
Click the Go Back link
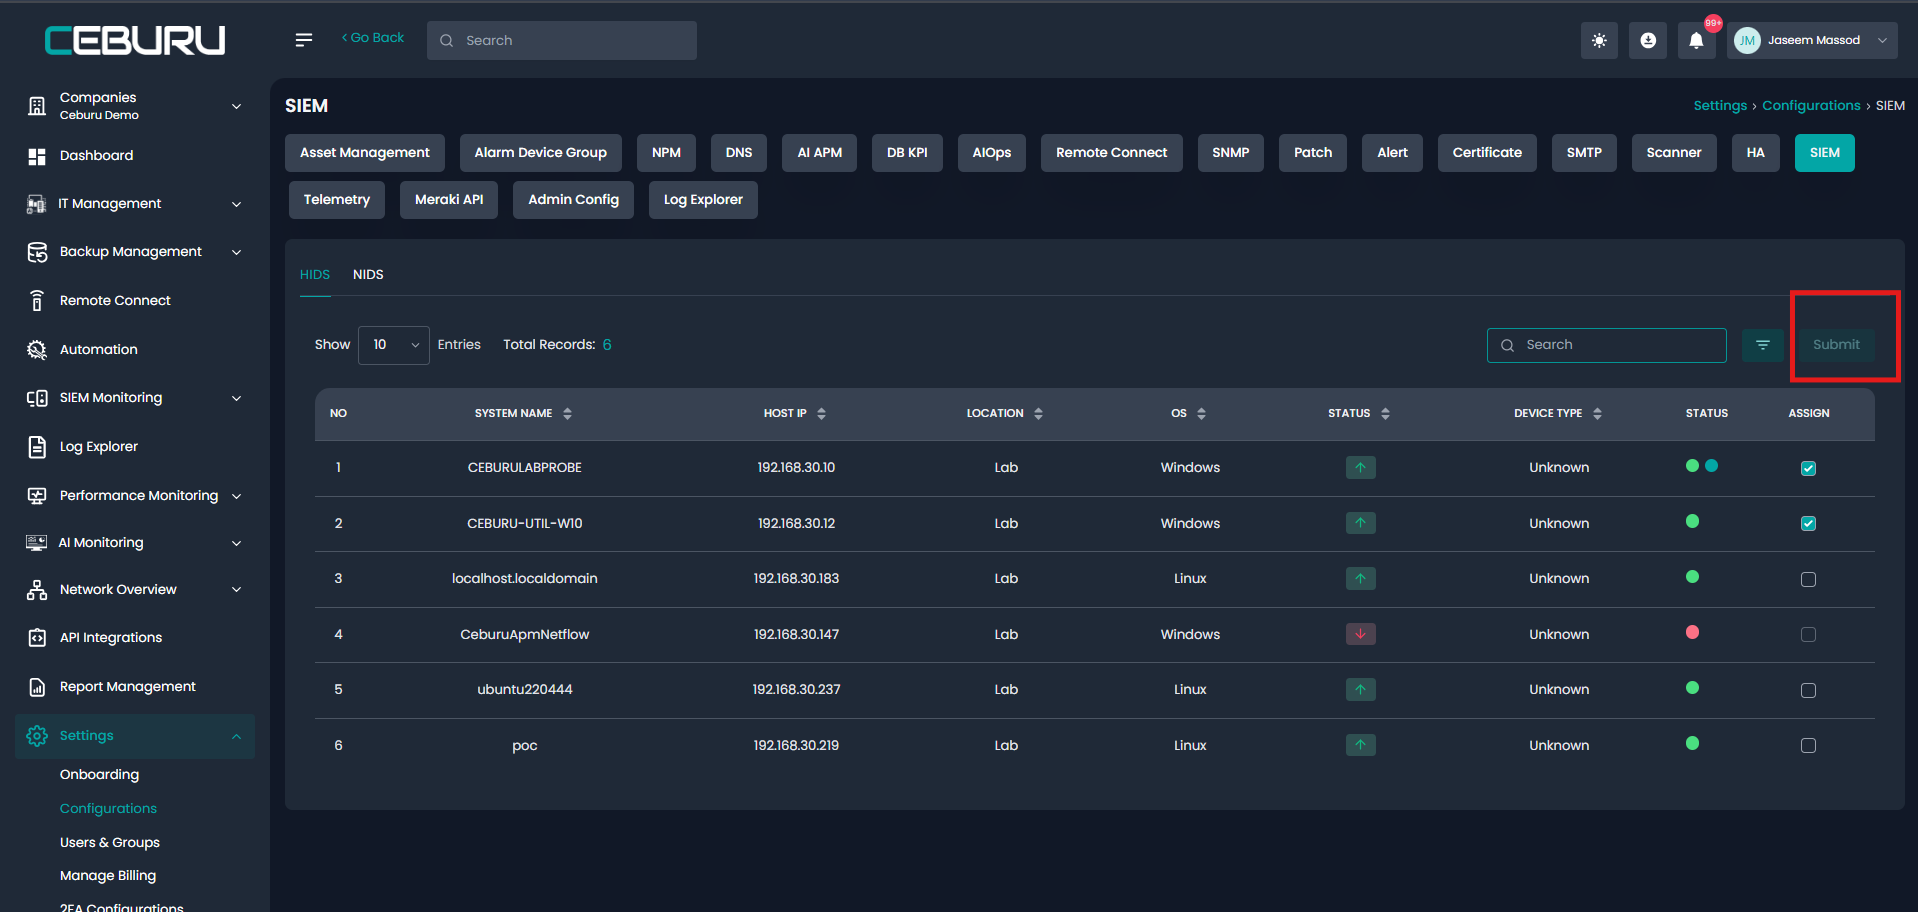click(x=373, y=38)
